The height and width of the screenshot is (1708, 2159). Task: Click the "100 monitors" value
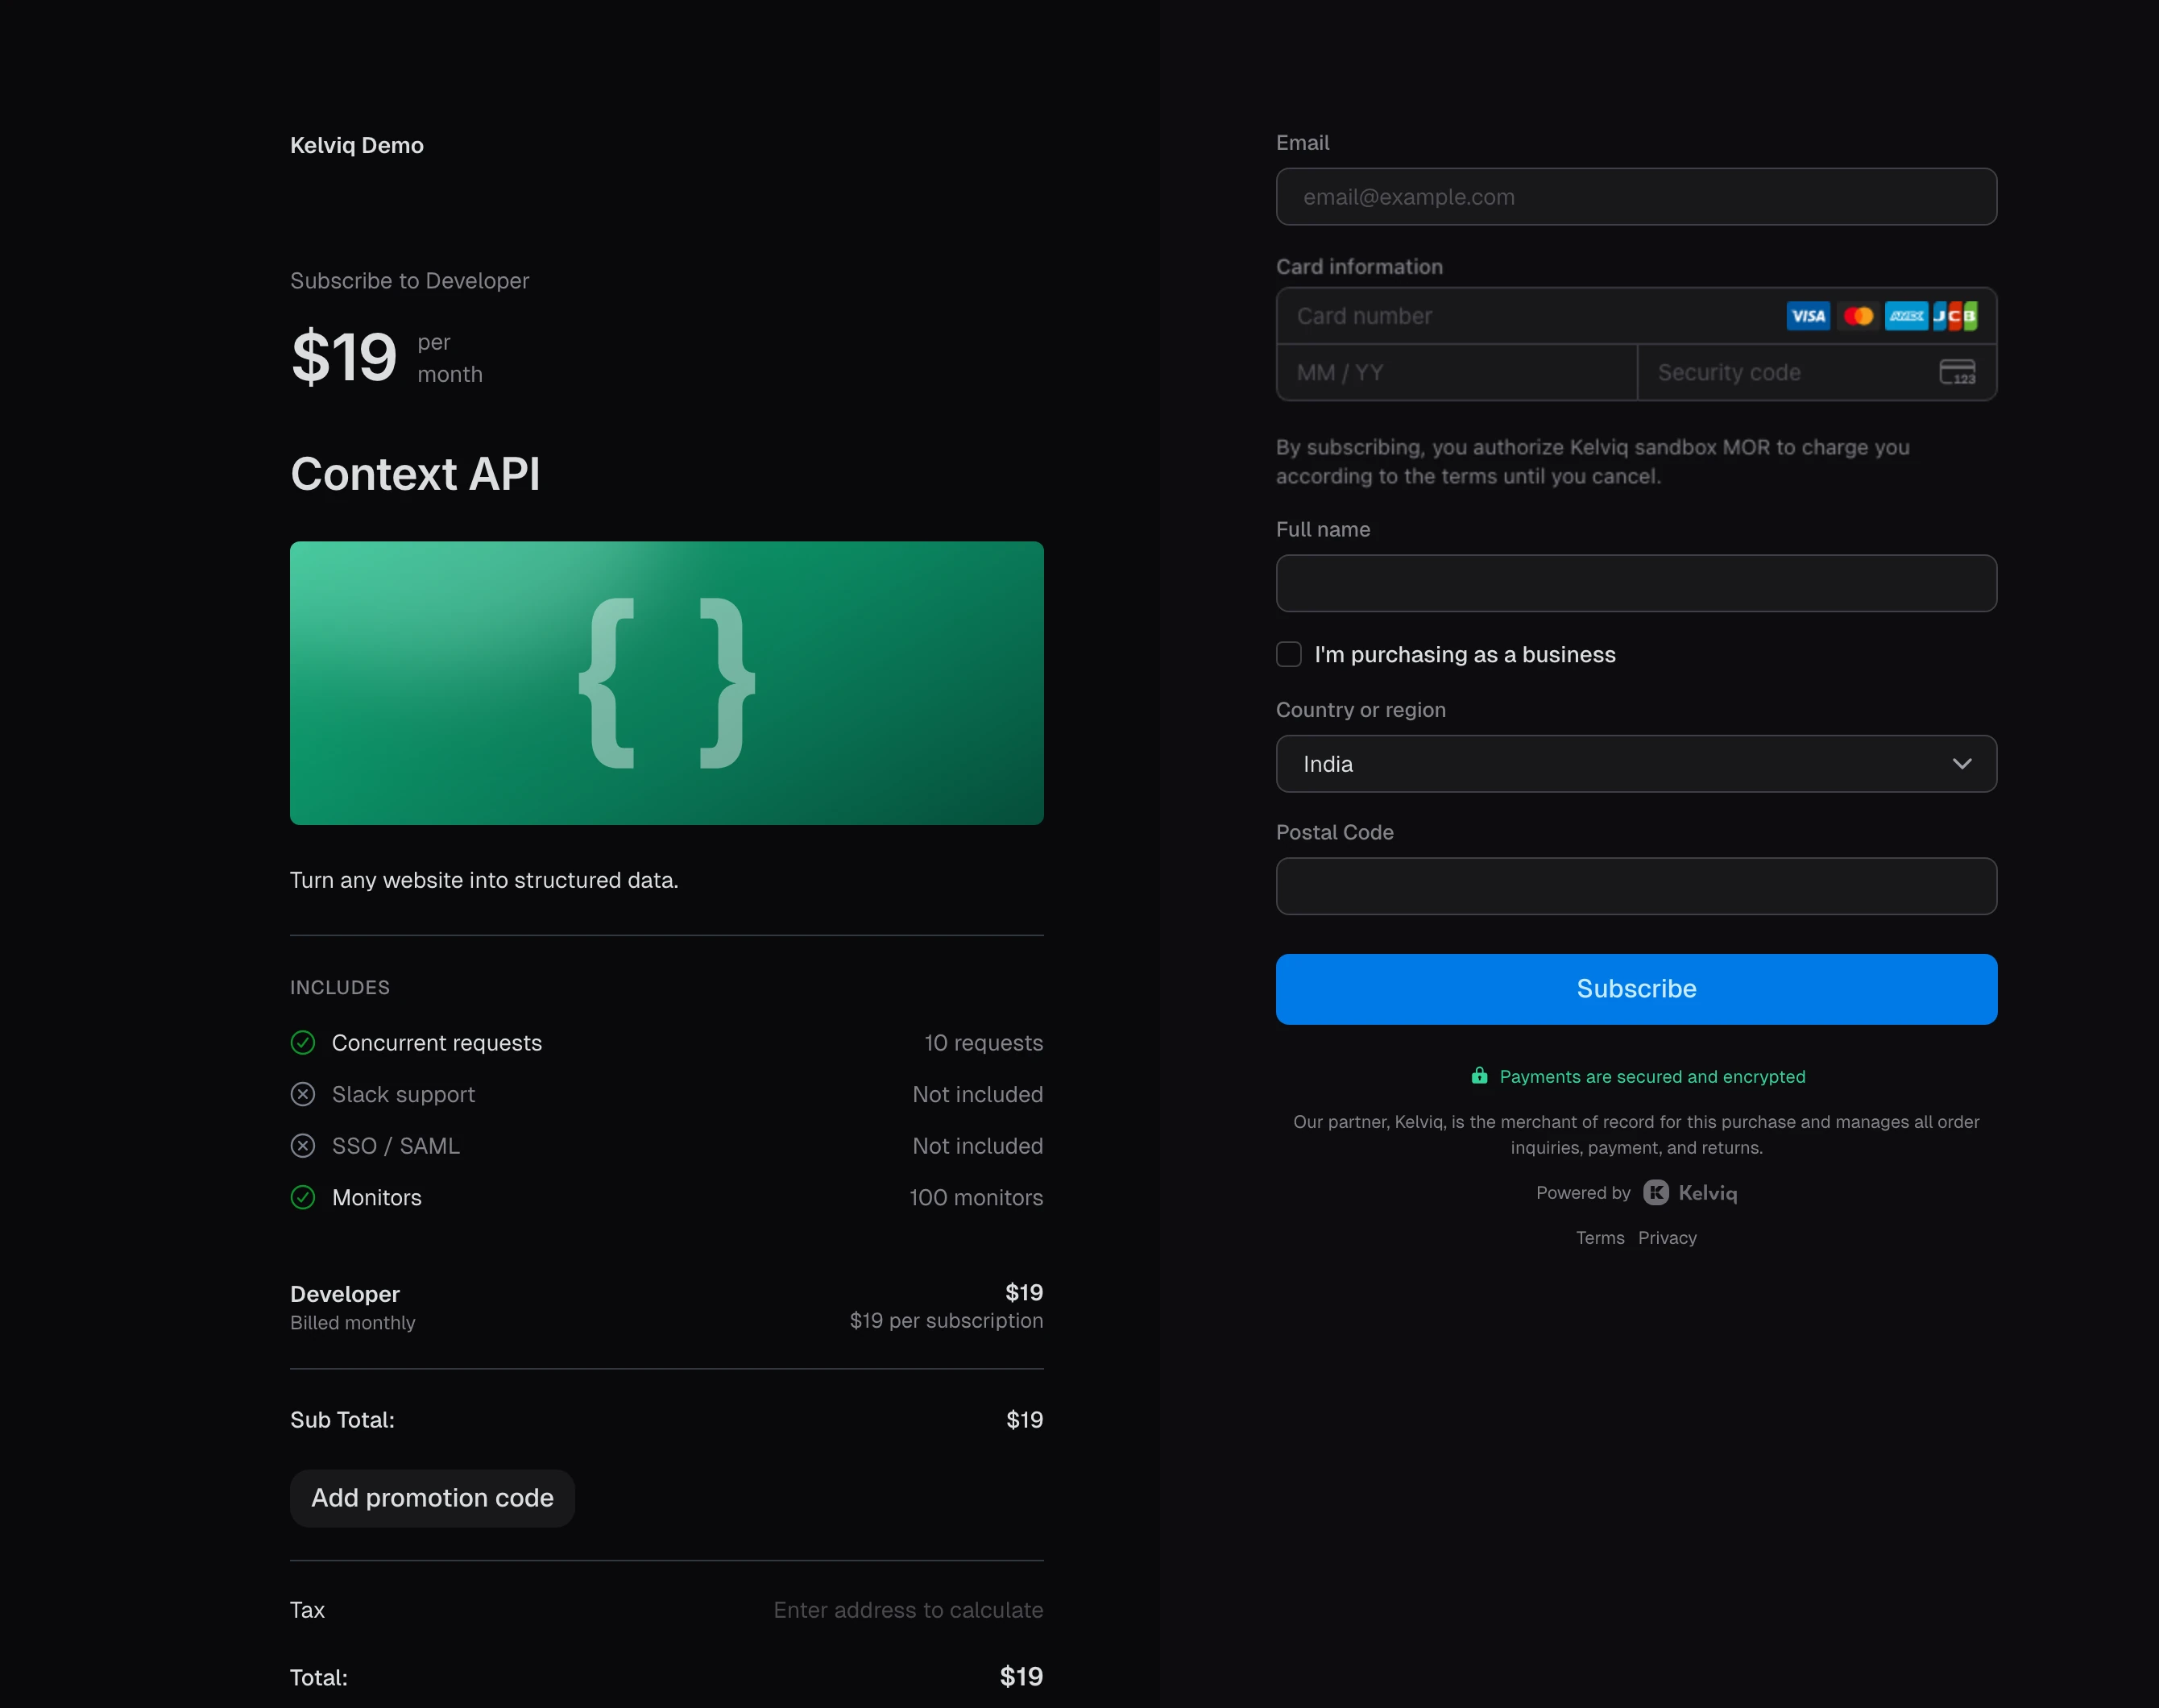[x=976, y=1198]
